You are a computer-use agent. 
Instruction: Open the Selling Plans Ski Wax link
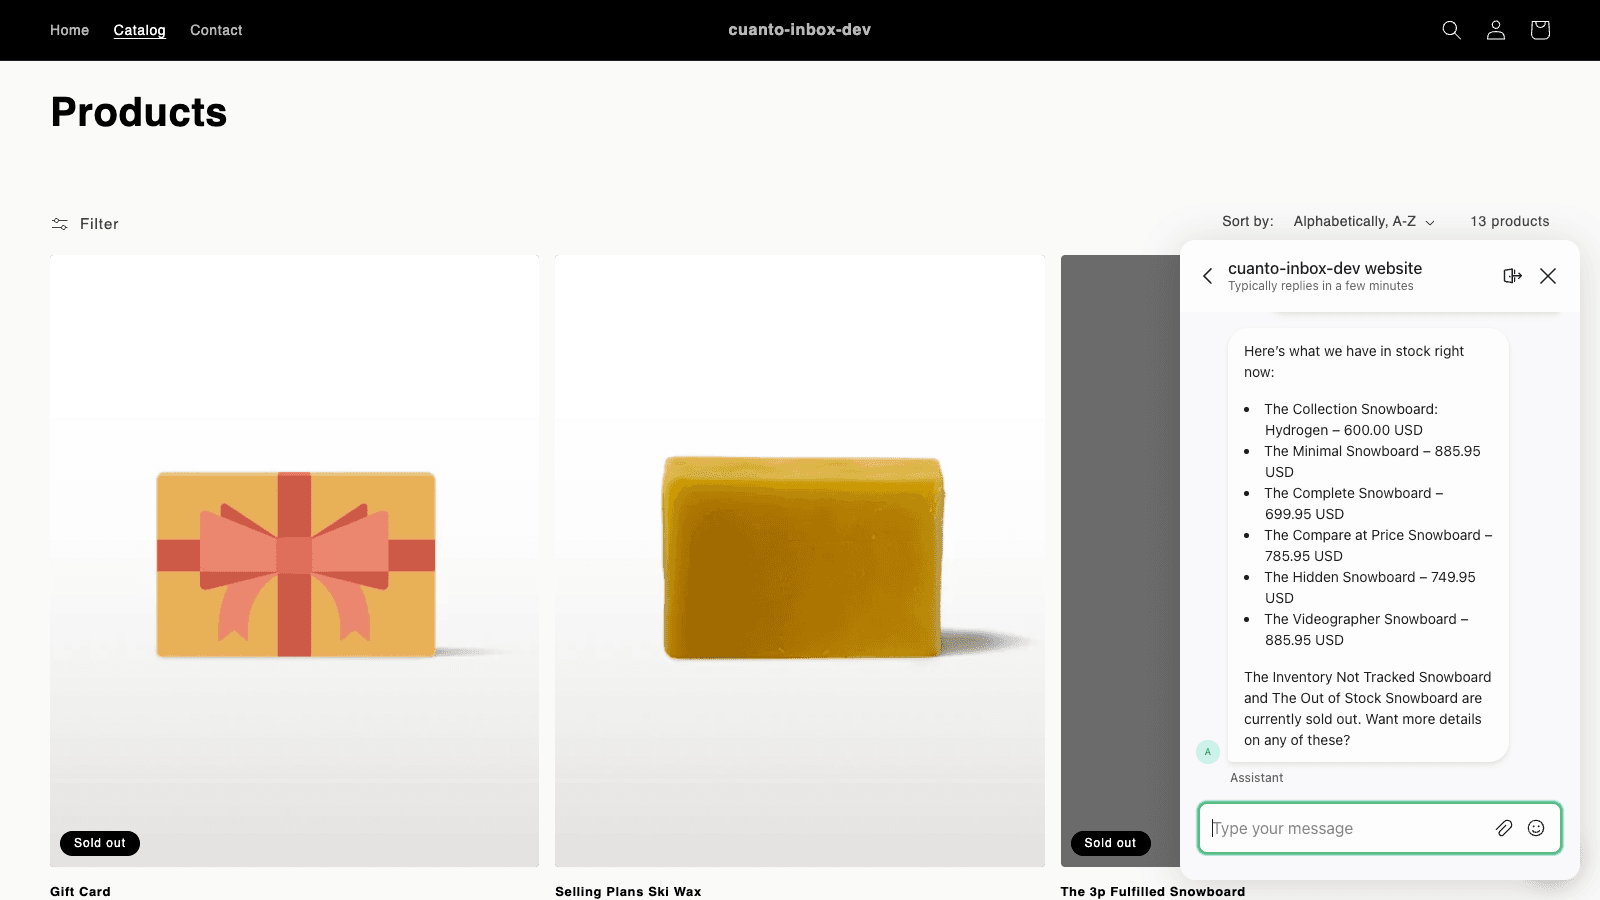pyautogui.click(x=628, y=891)
